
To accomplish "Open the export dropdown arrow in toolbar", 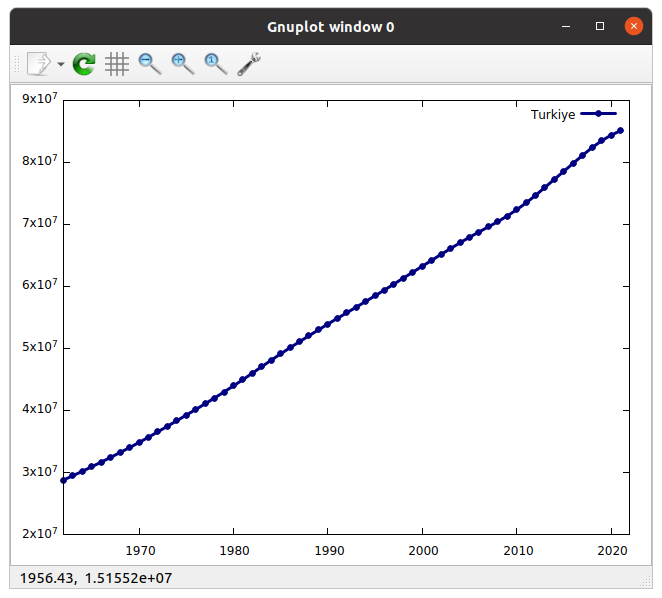I will (x=61, y=65).
